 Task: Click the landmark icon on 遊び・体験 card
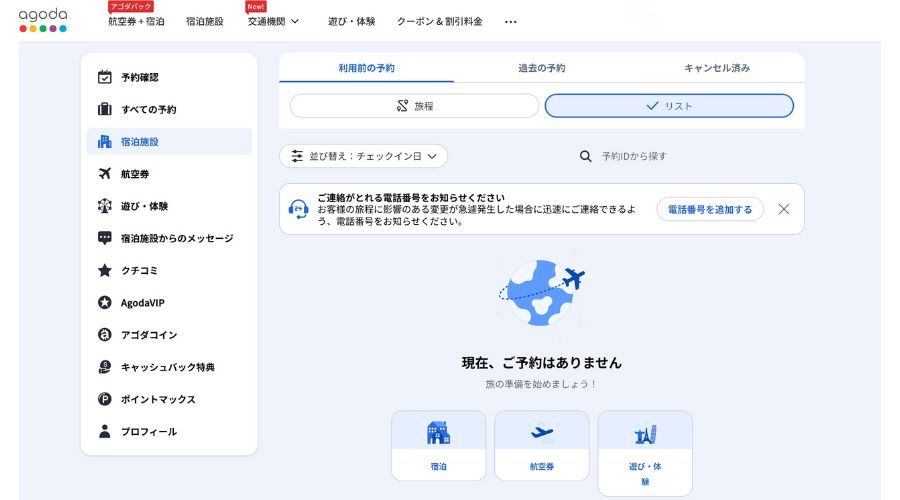pyautogui.click(x=645, y=435)
